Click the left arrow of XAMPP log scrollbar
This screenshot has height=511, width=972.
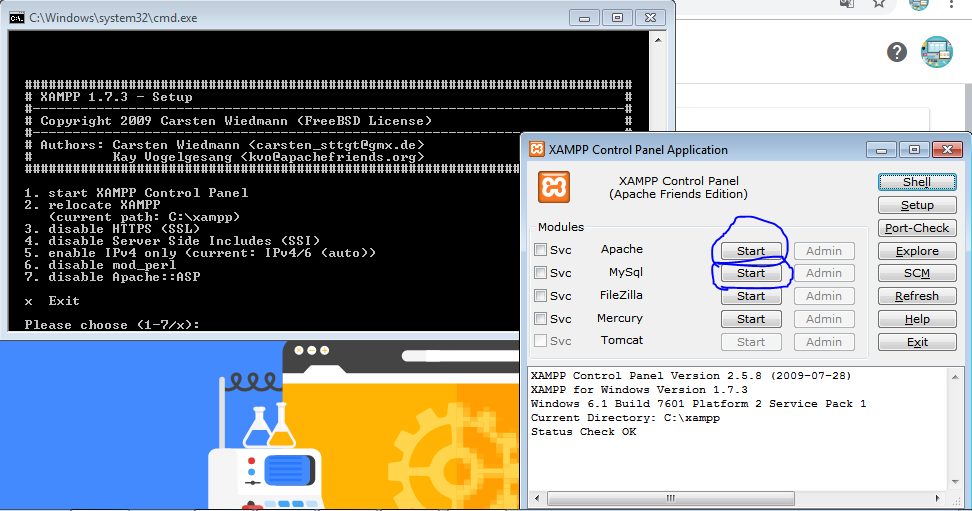pyautogui.click(x=537, y=498)
